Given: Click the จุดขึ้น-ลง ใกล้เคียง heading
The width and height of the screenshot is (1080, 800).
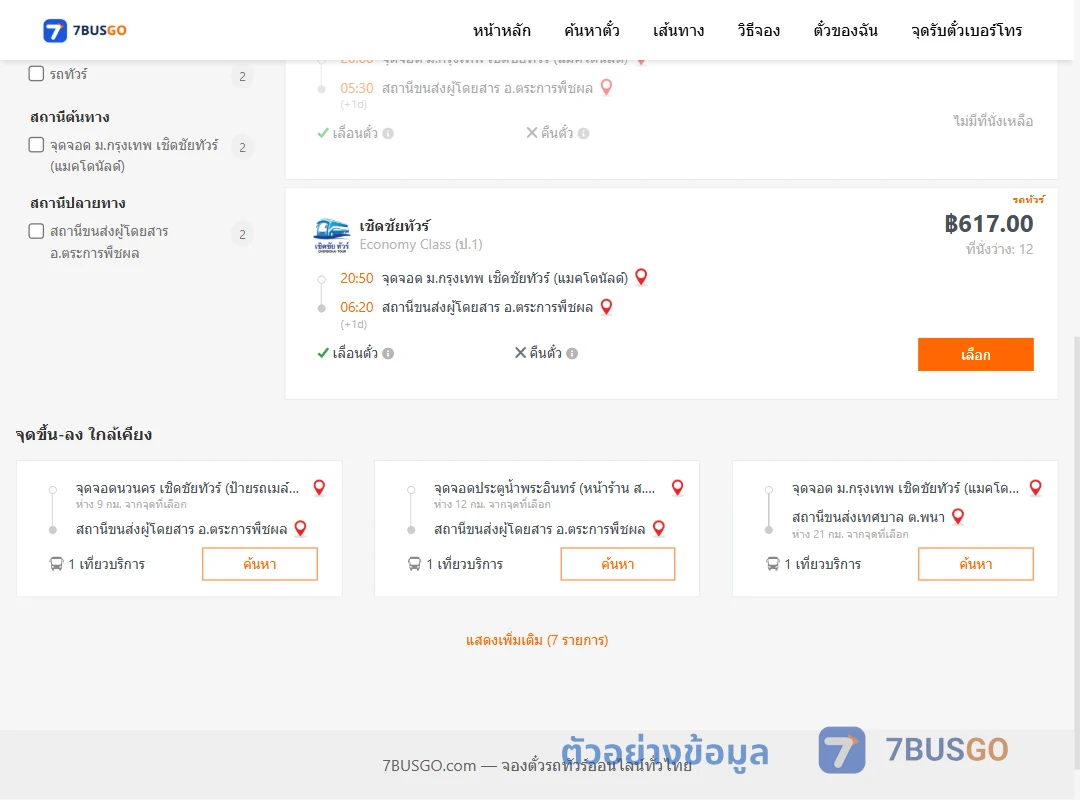Looking at the screenshot, I should (x=83, y=434).
